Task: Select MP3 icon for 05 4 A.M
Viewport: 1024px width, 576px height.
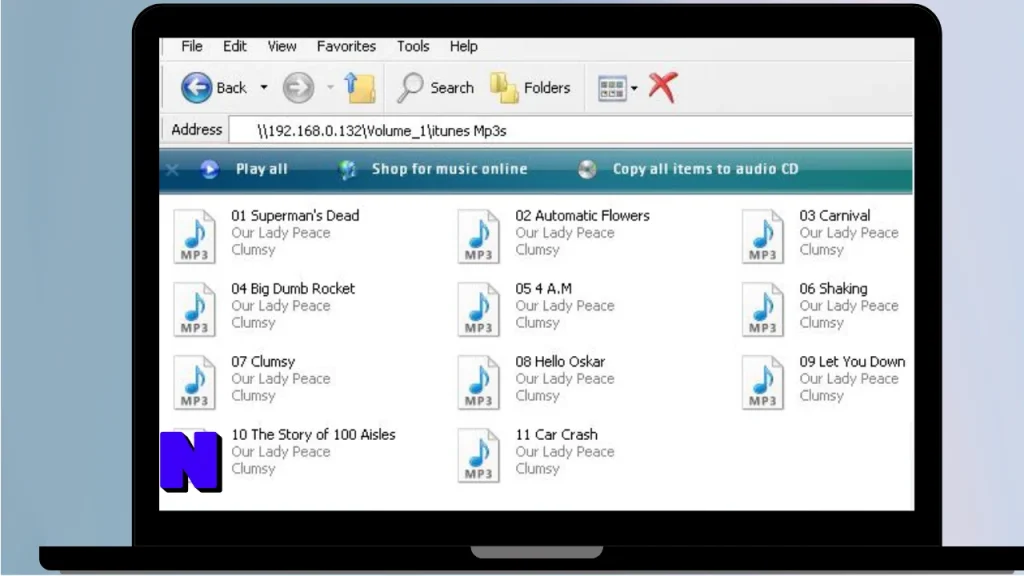Action: [x=479, y=310]
